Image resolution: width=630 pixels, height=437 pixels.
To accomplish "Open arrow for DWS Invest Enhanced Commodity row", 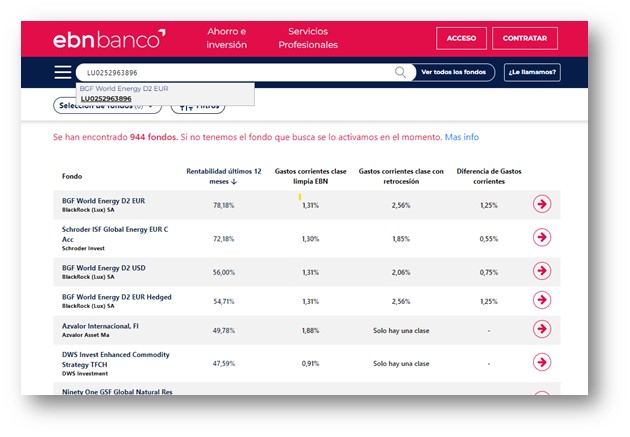I will (542, 362).
